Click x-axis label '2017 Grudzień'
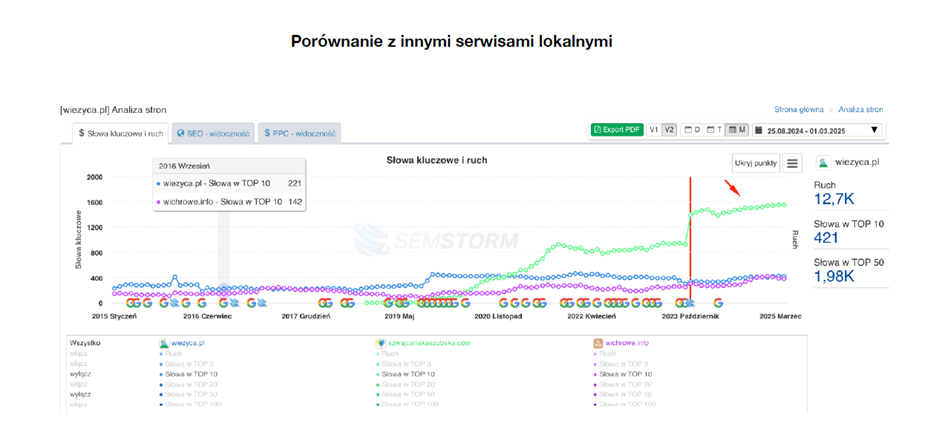Screen dimensions: 945x421 point(306,316)
